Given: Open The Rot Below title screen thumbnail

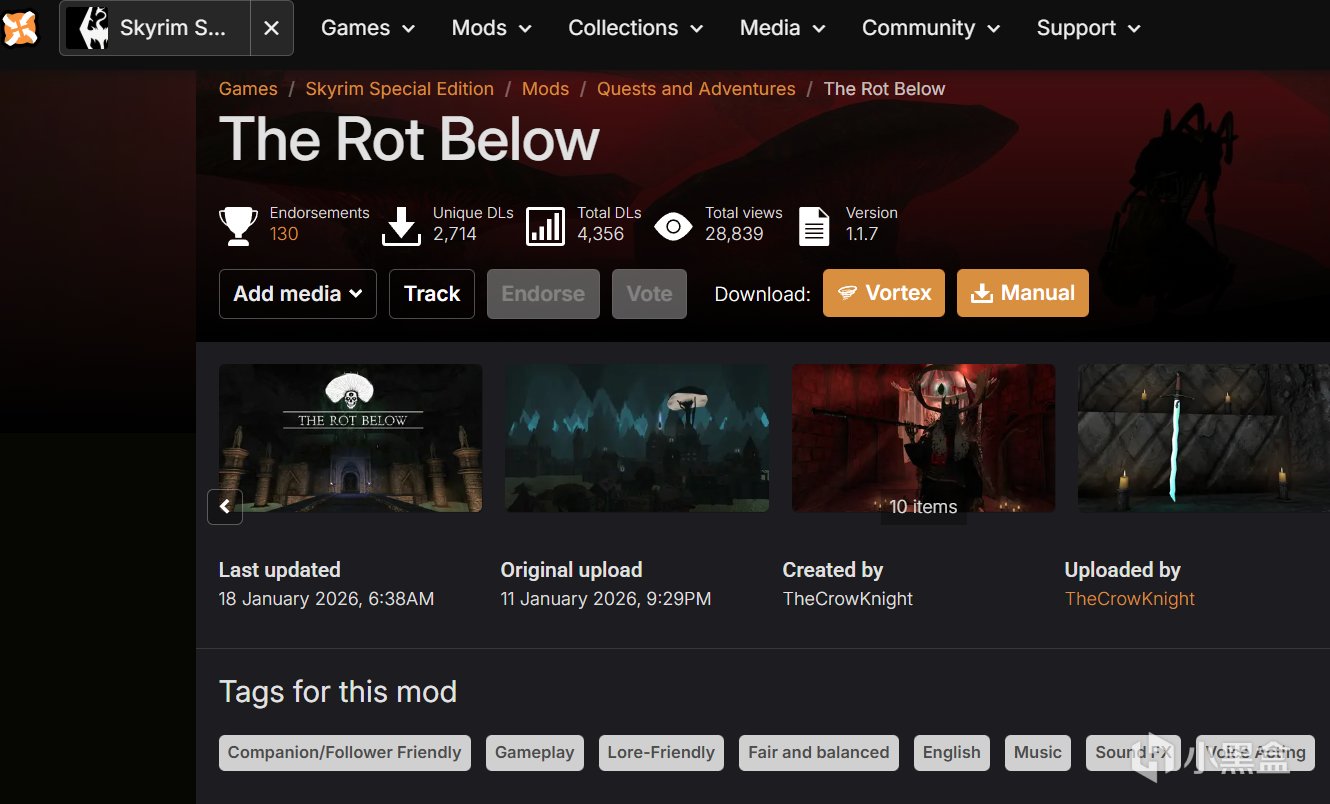Looking at the screenshot, I should (351, 438).
